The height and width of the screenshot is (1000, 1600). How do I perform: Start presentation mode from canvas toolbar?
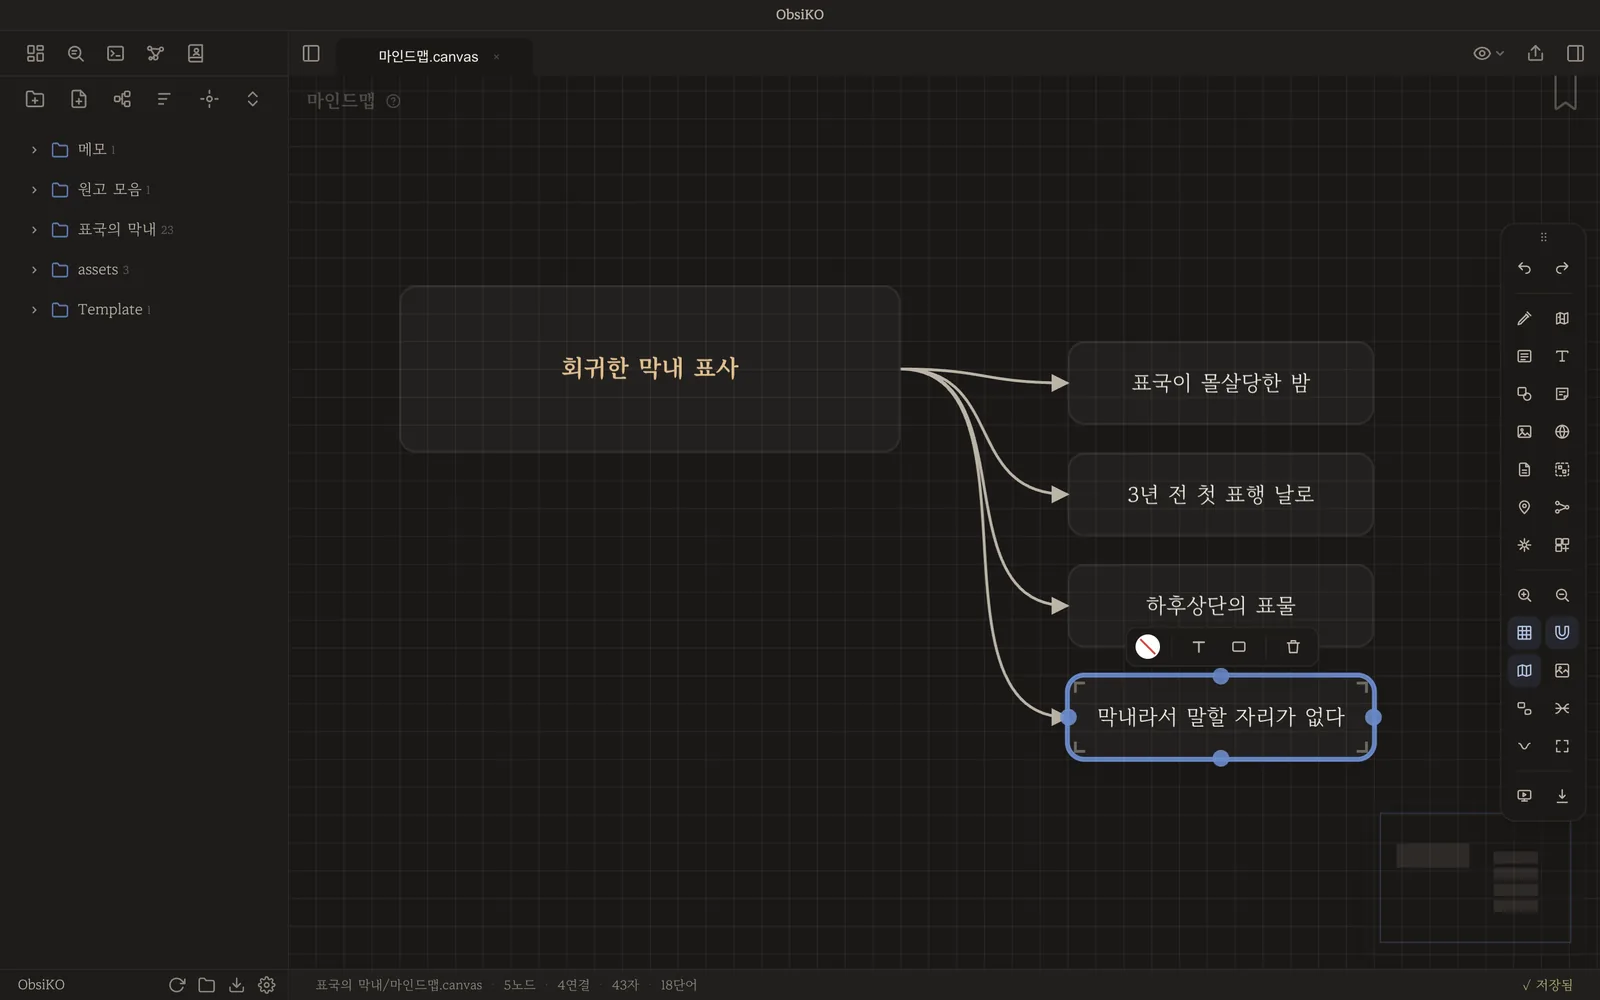point(1524,796)
